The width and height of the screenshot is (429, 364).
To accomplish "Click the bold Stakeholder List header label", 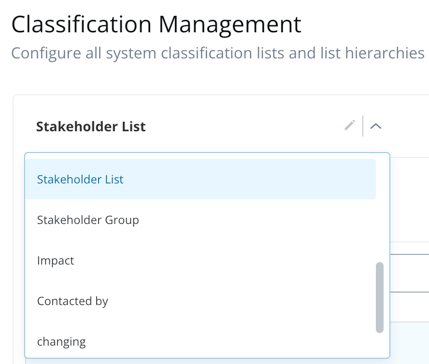I will [91, 127].
